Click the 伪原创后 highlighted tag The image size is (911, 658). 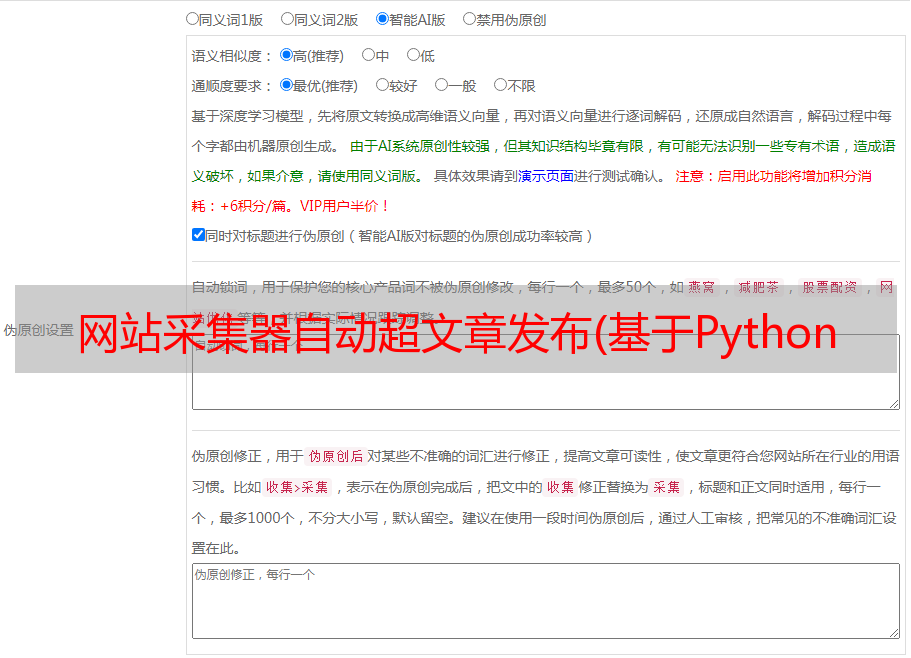tap(336, 456)
